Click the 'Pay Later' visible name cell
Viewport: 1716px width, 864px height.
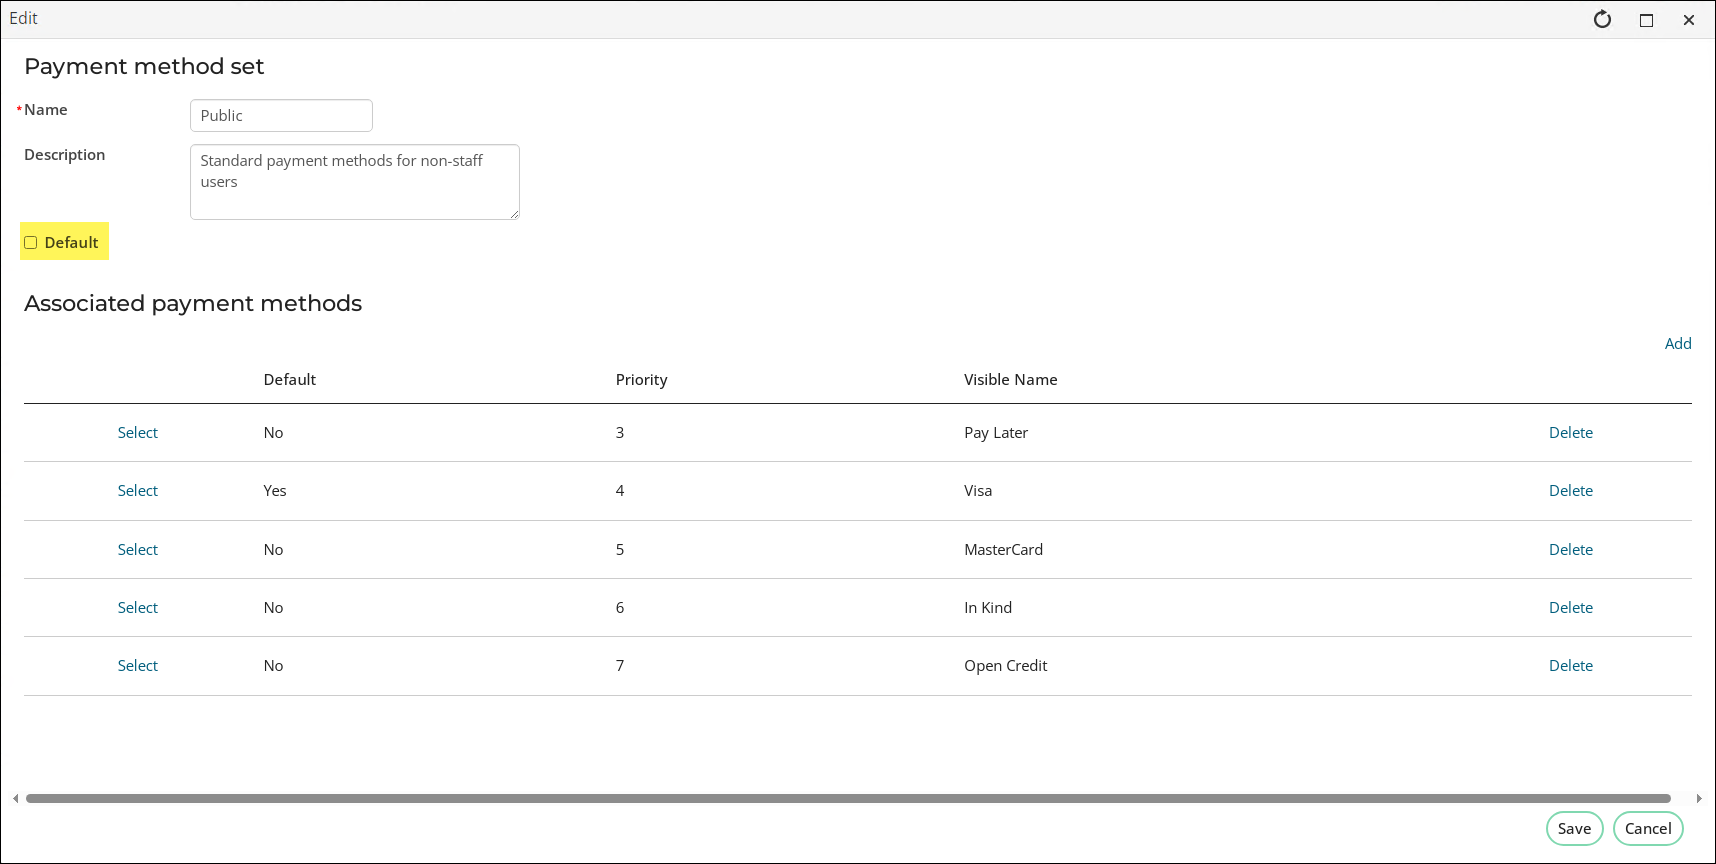[x=996, y=432]
